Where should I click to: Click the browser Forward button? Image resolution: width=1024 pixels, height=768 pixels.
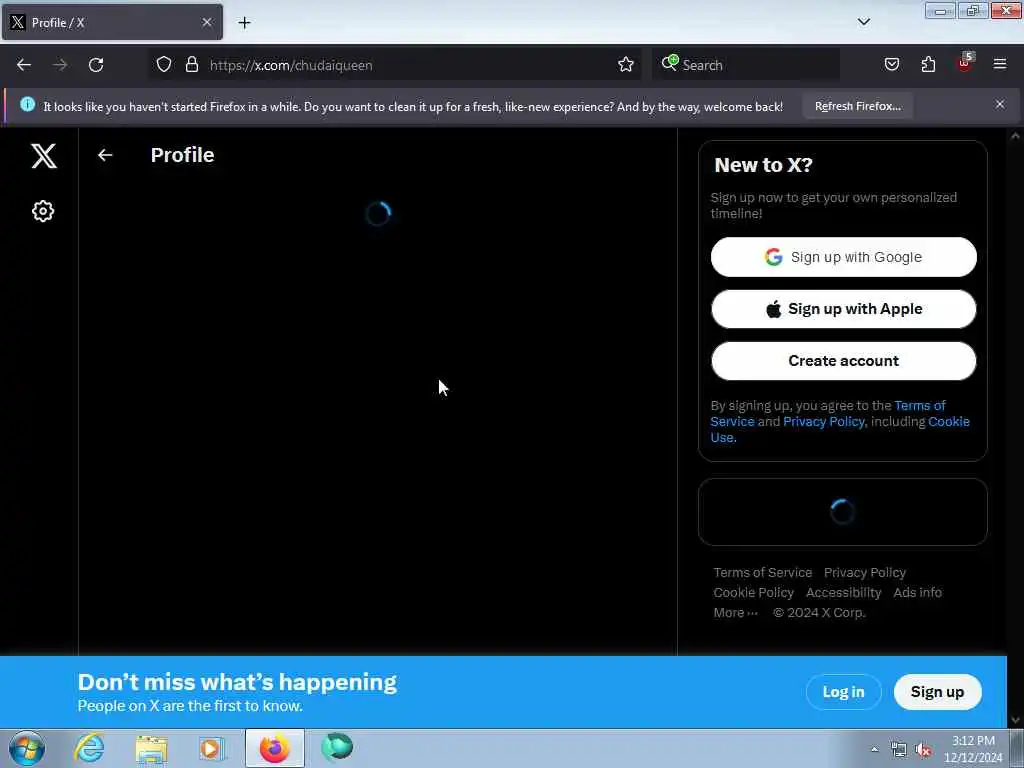(x=60, y=65)
